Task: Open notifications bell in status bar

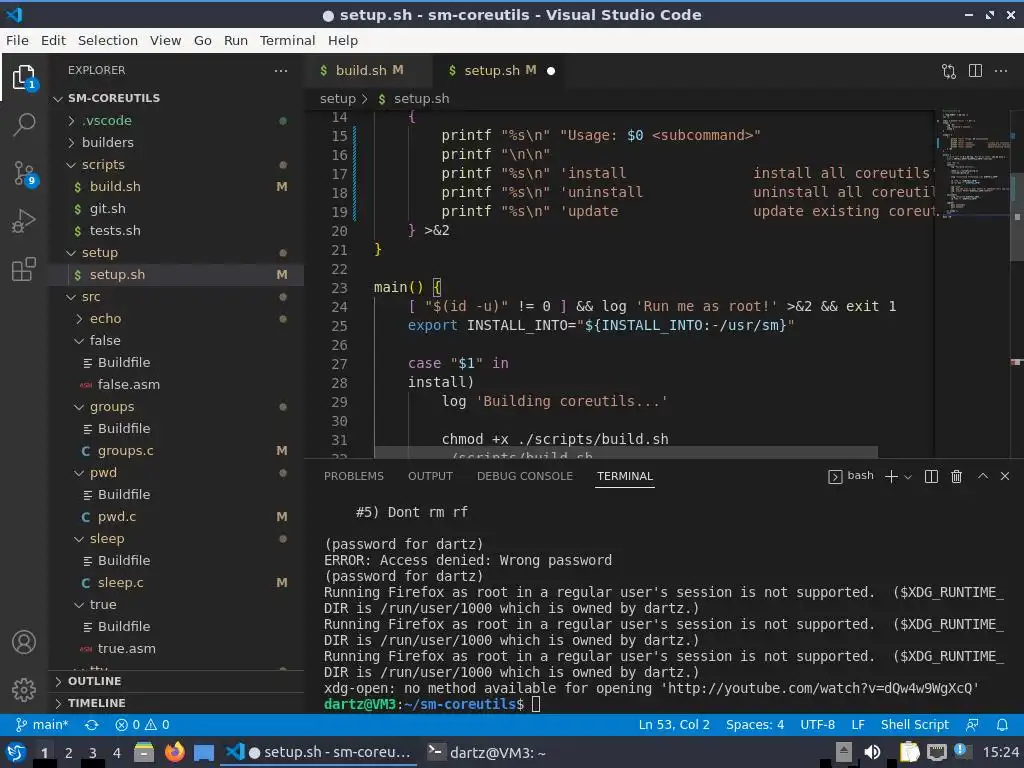Action: 1002,725
